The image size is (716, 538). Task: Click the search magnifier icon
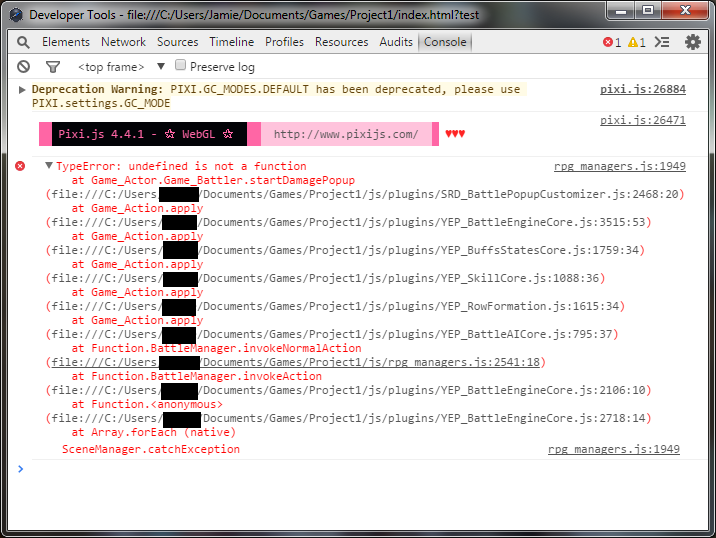point(23,42)
